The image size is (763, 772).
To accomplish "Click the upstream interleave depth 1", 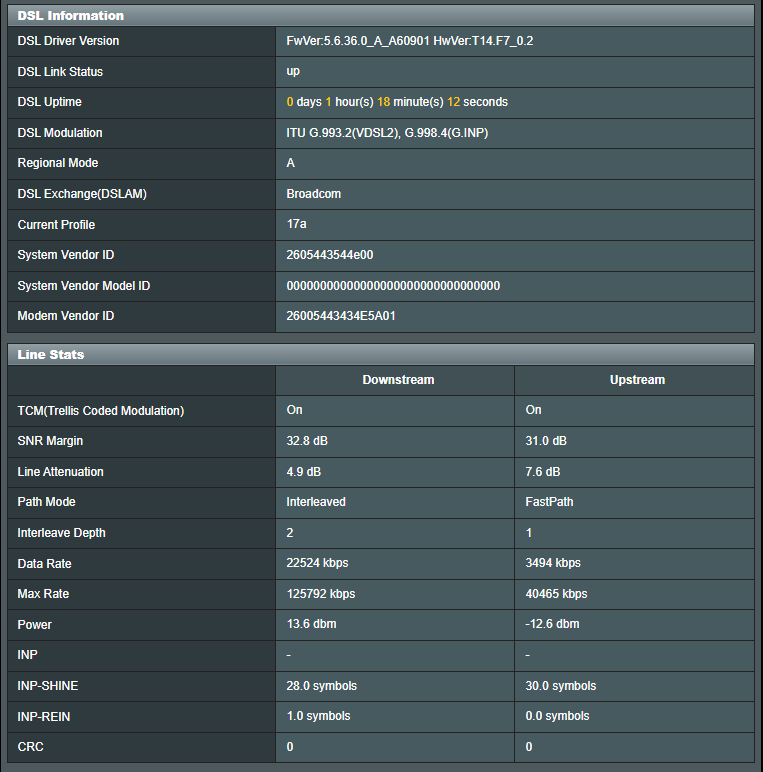I will (x=529, y=533).
